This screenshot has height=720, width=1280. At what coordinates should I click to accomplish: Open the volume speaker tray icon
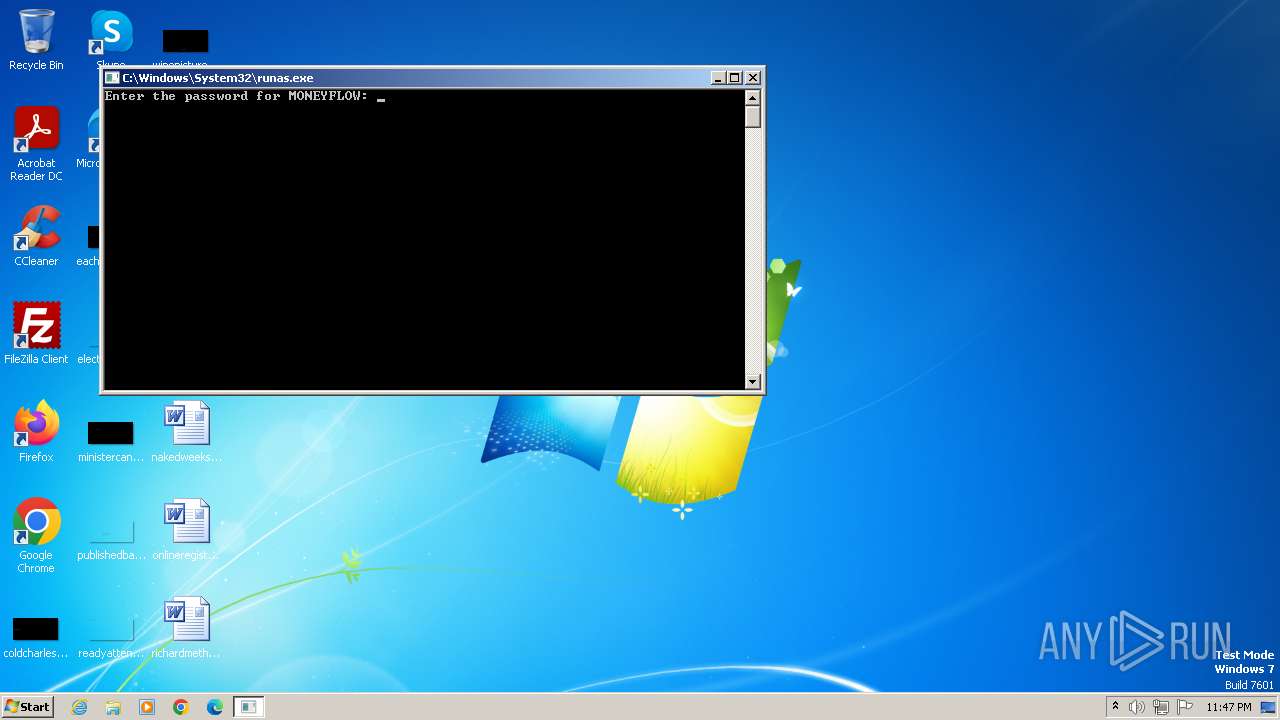[1137, 707]
